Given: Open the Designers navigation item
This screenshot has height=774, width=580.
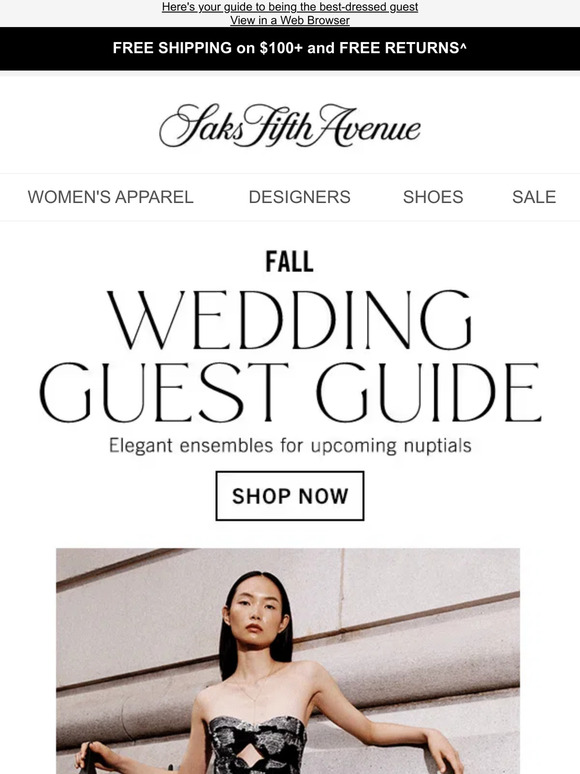Looking at the screenshot, I should 299,197.
